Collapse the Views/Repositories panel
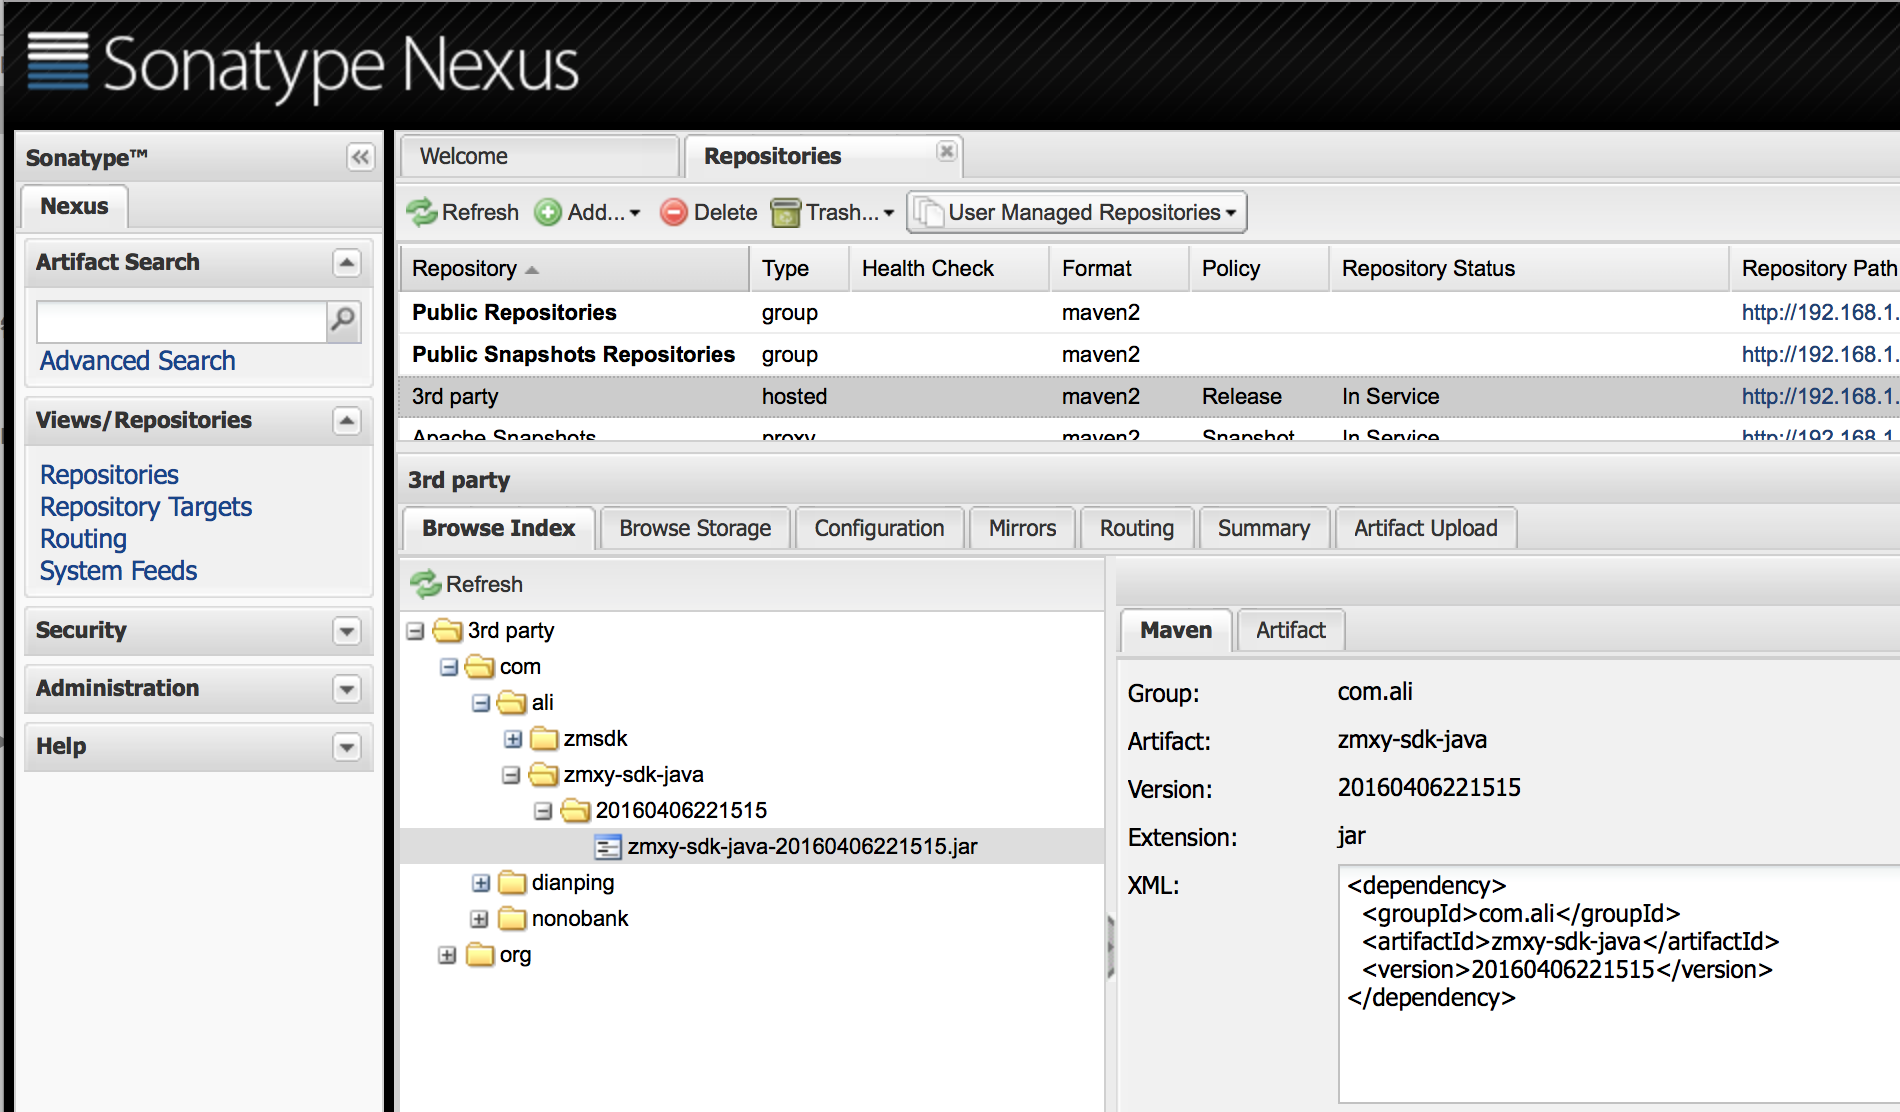This screenshot has height=1112, width=1900. (x=346, y=421)
